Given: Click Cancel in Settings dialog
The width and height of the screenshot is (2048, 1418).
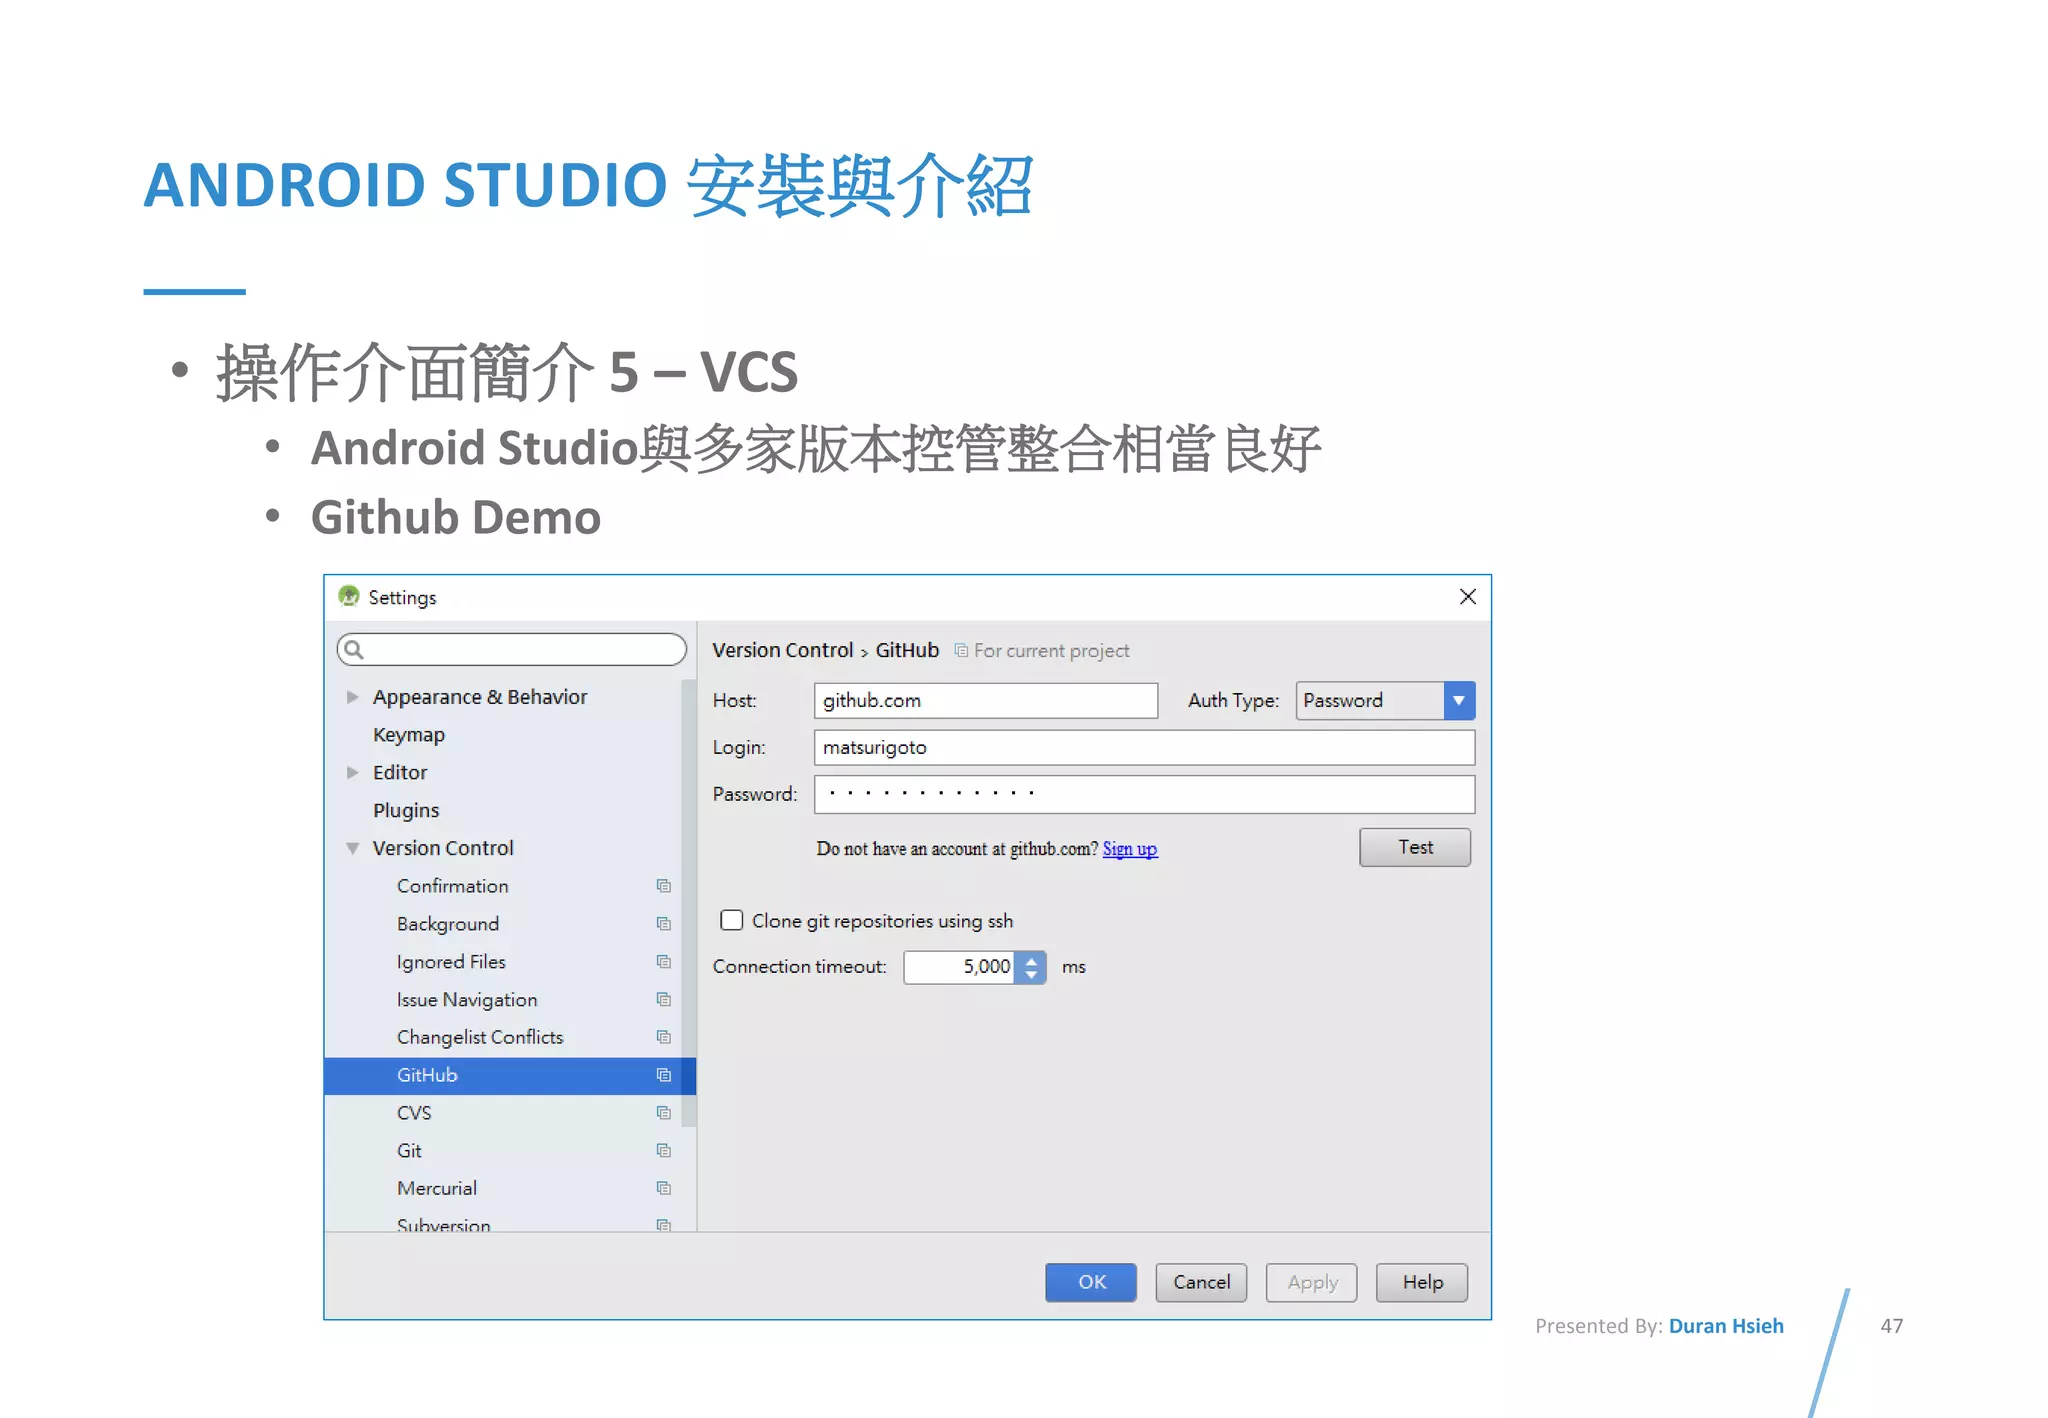Looking at the screenshot, I should [1201, 1282].
